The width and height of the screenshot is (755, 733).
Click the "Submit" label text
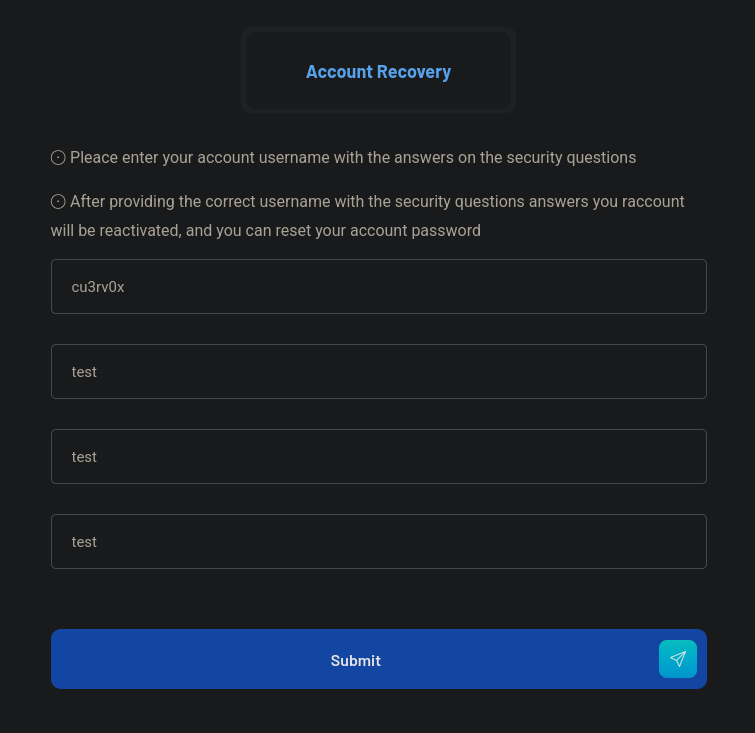point(356,660)
